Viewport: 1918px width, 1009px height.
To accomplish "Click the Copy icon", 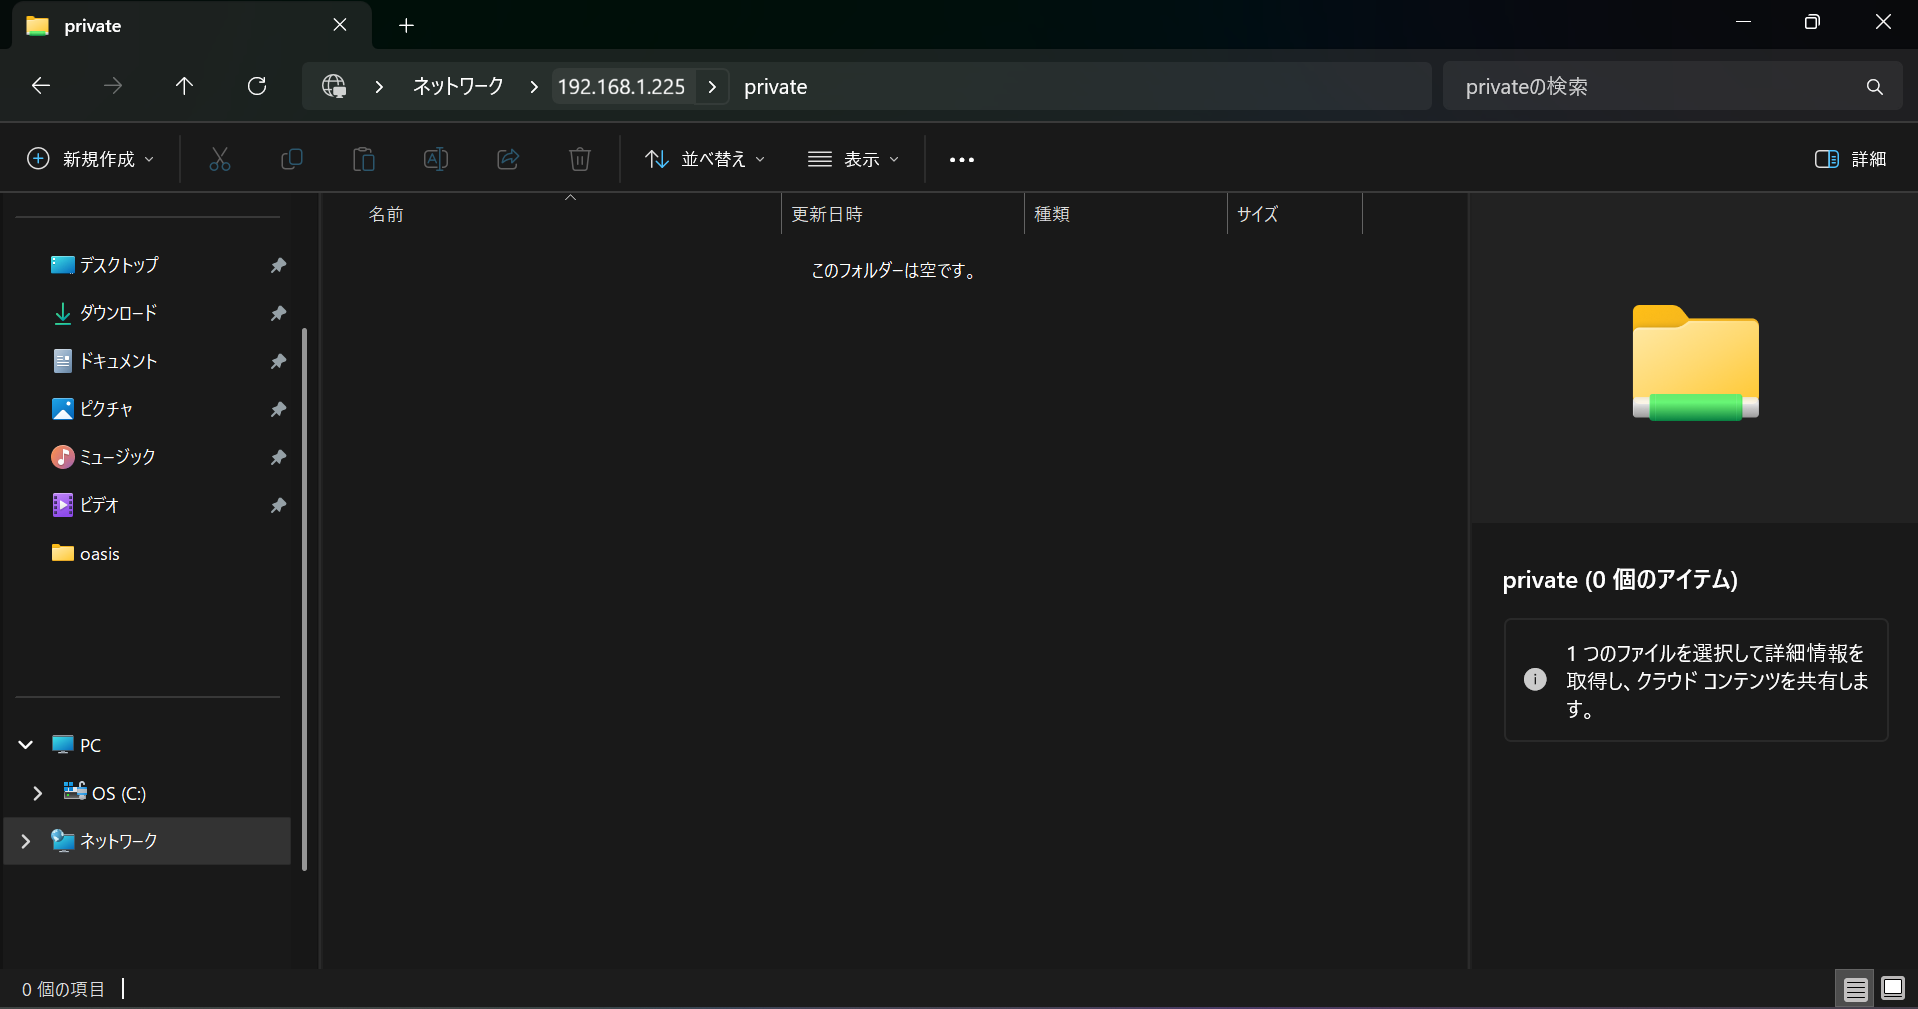I will pyautogui.click(x=292, y=159).
